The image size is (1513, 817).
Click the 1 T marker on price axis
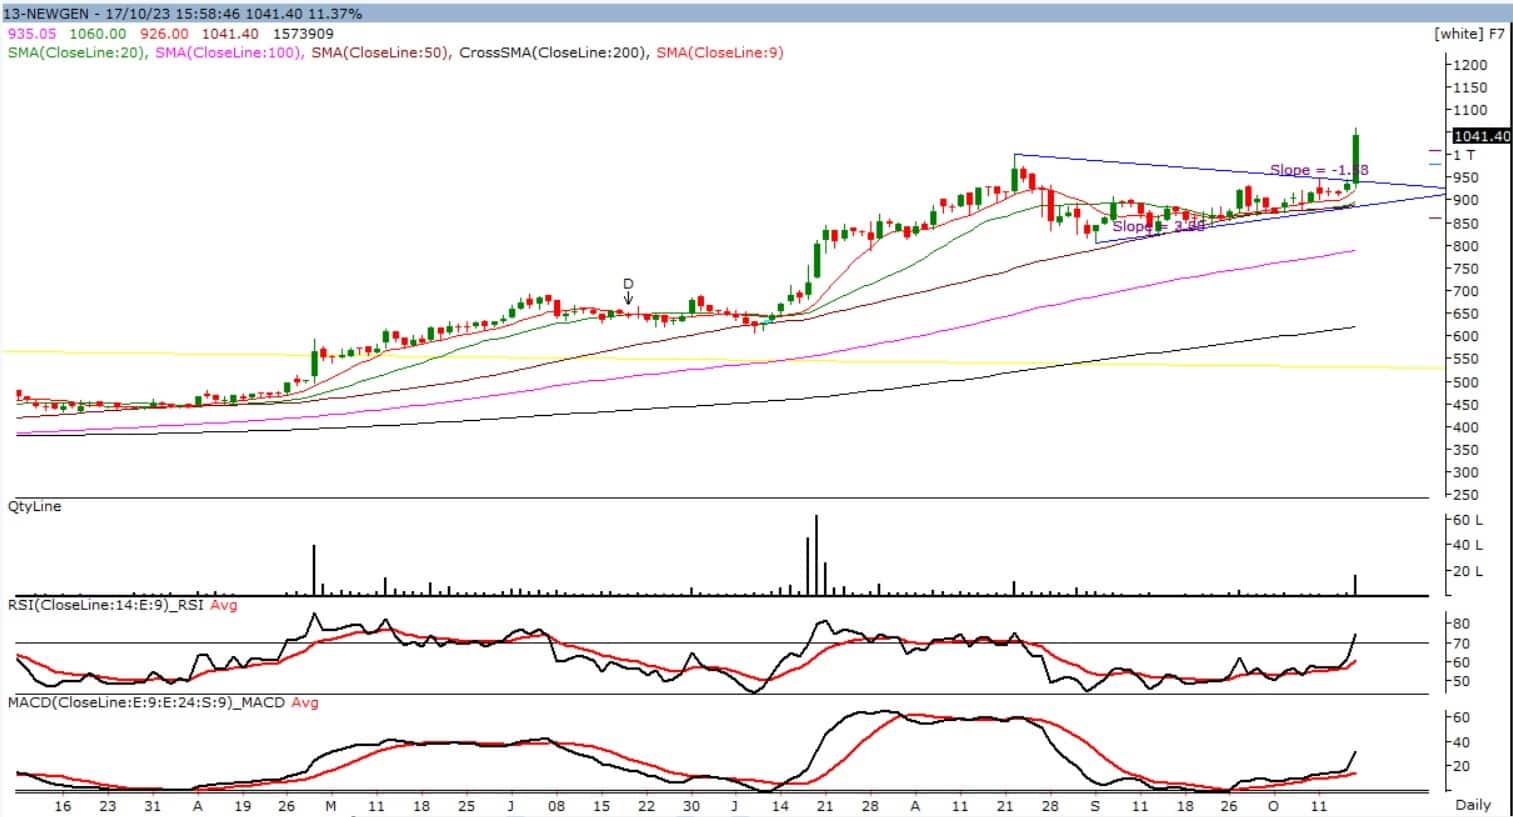pos(1464,155)
